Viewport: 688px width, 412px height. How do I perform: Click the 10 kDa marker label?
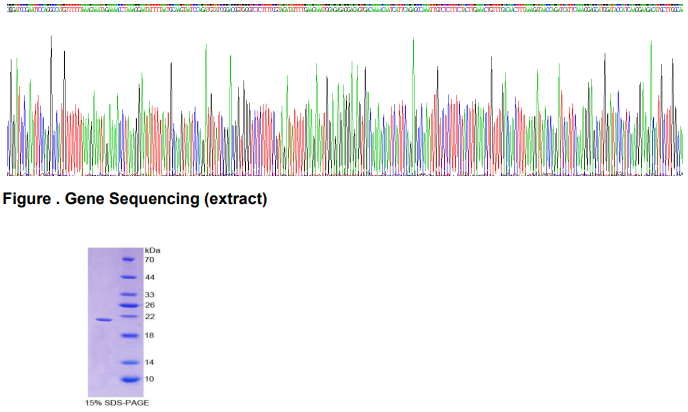[x=150, y=379]
